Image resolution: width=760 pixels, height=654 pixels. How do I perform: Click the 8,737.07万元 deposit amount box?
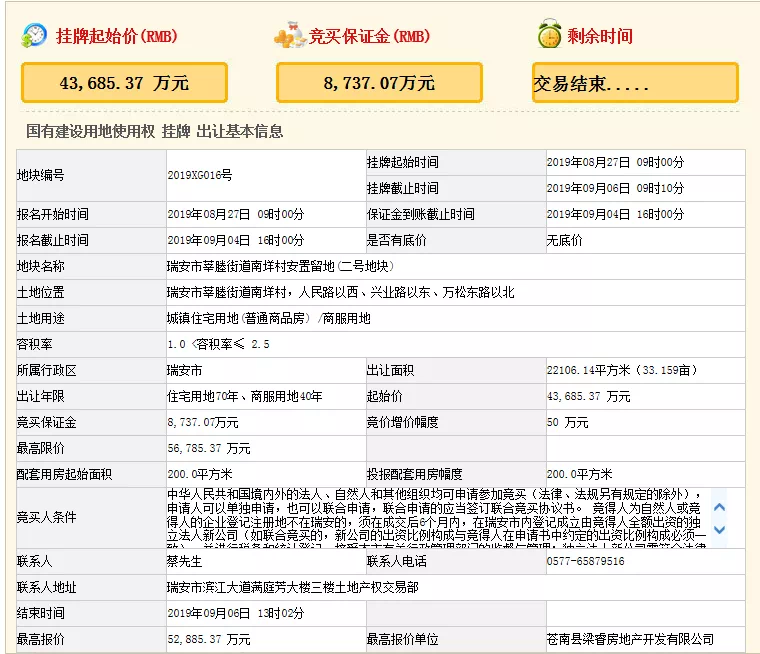(379, 83)
